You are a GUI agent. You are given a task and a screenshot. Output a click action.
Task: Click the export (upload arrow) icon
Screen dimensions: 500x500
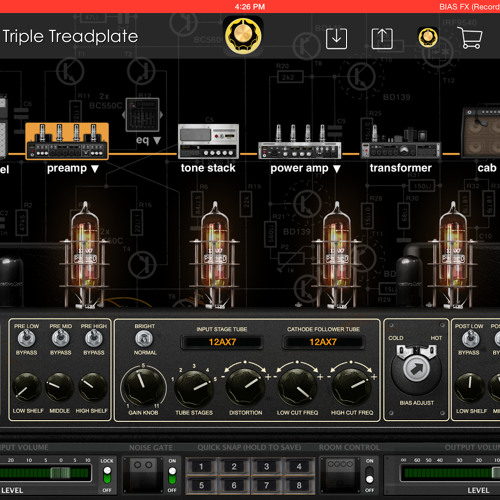tap(382, 39)
